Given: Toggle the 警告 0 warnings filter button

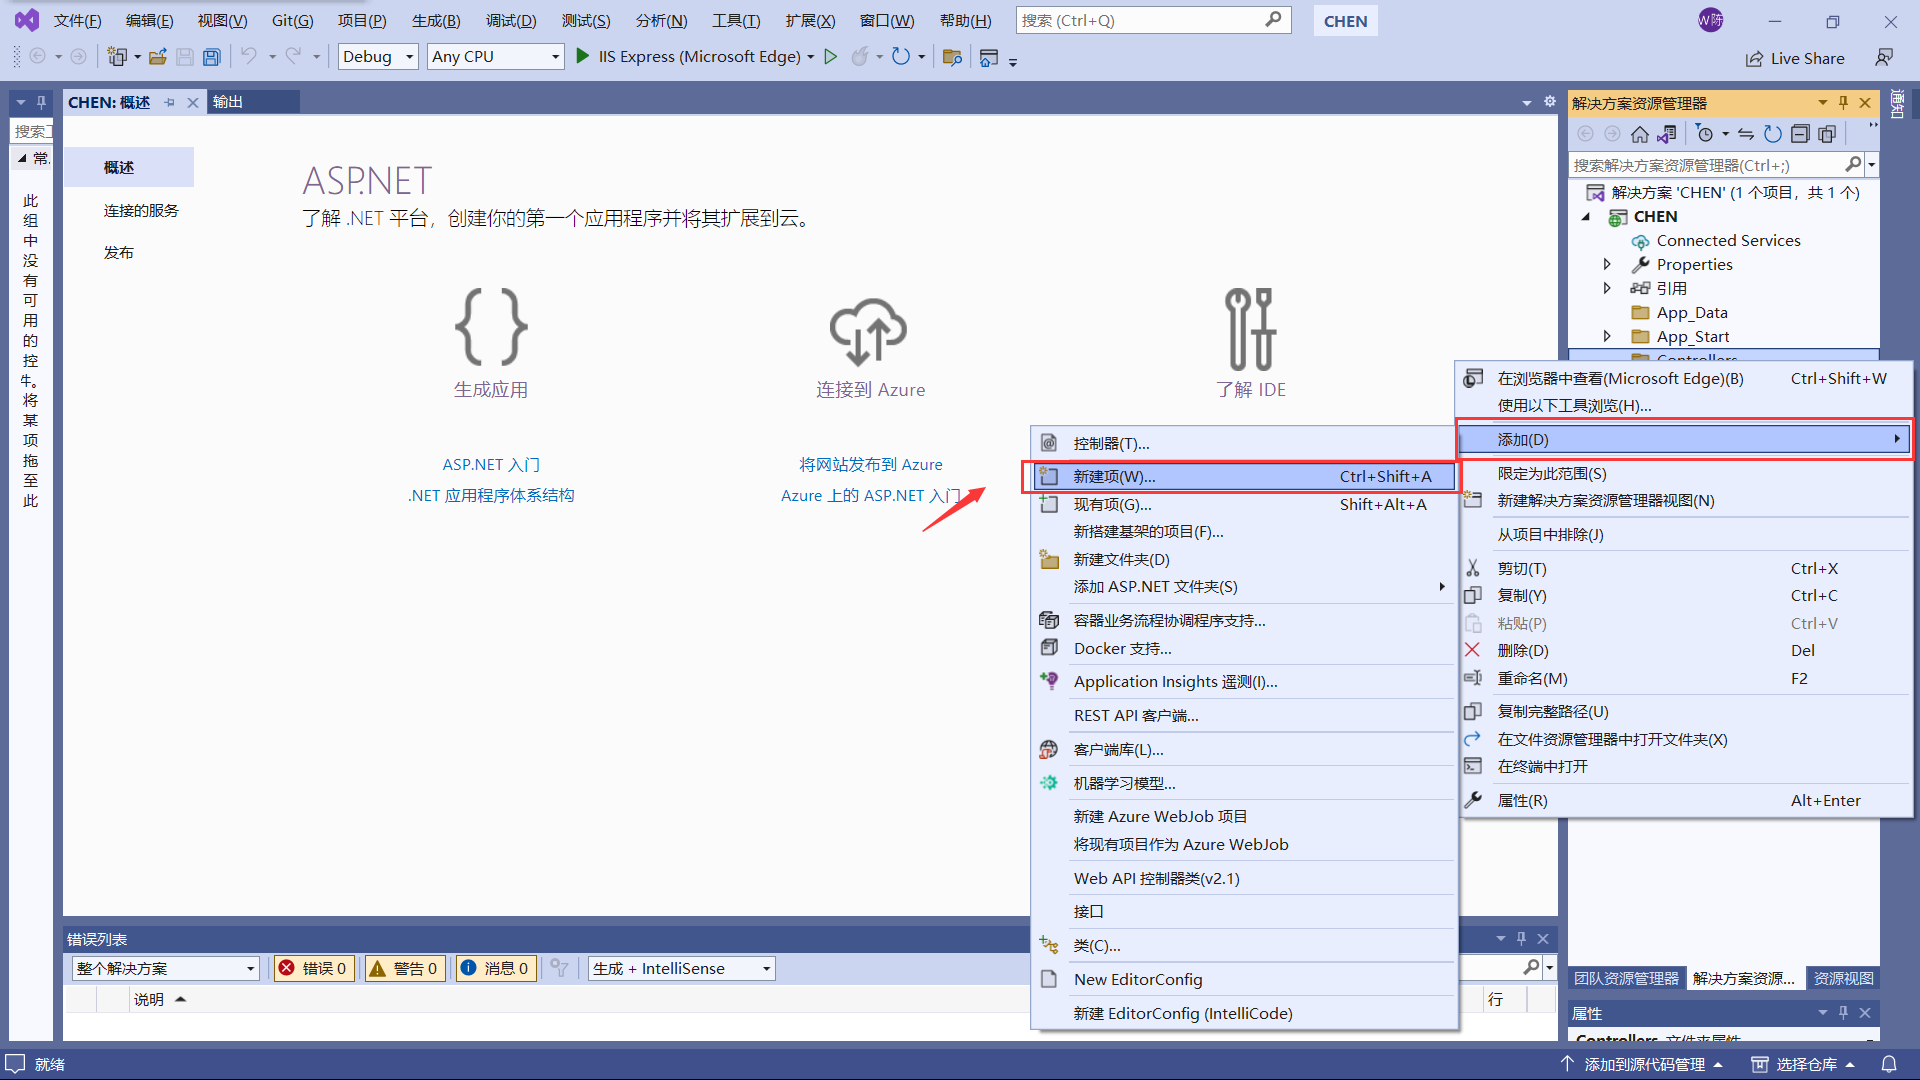Looking at the screenshot, I should (x=405, y=968).
